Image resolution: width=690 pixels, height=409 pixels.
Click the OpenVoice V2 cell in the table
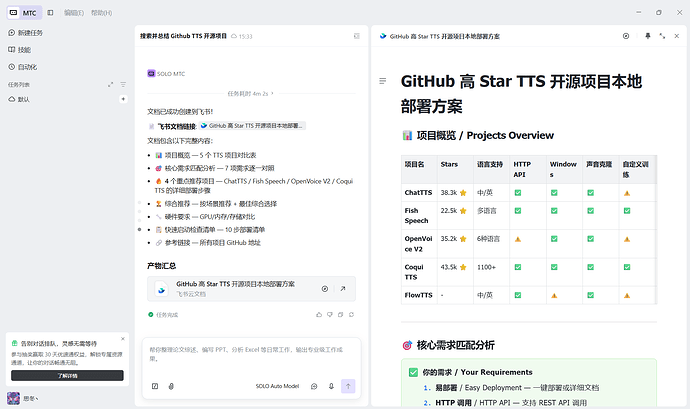coord(418,244)
